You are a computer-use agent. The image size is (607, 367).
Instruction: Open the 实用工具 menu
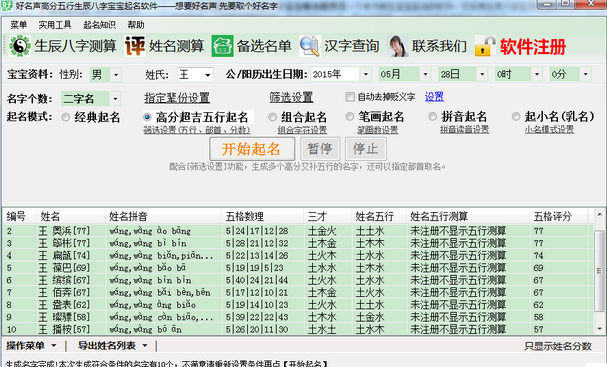(55, 25)
